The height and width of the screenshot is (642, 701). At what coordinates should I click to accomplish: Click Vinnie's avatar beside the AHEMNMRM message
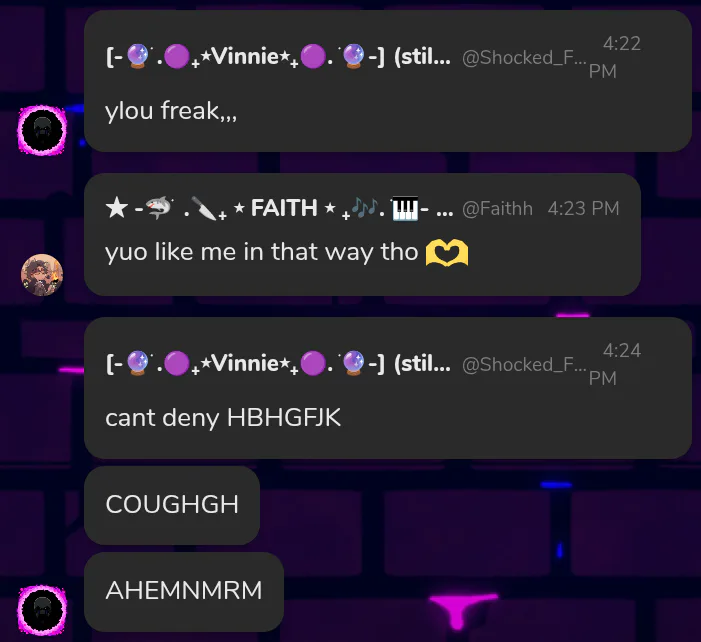coord(42,610)
